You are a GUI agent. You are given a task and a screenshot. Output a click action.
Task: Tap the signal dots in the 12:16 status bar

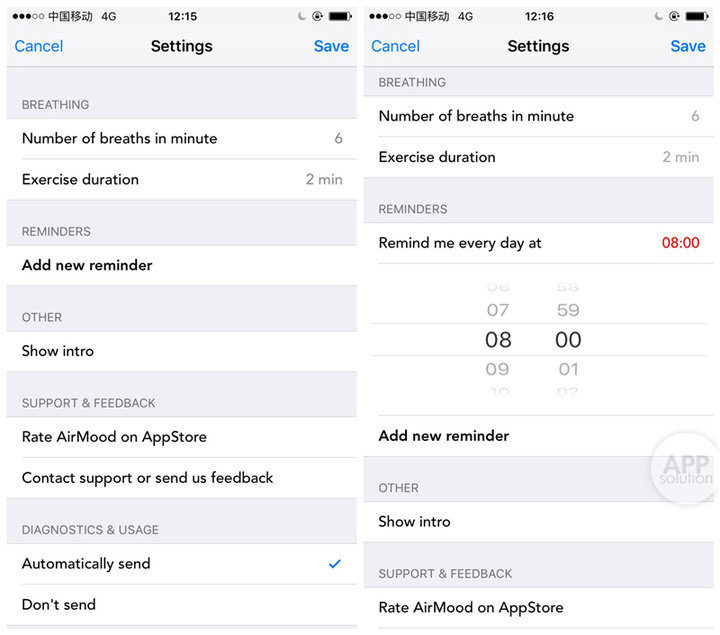383,17
